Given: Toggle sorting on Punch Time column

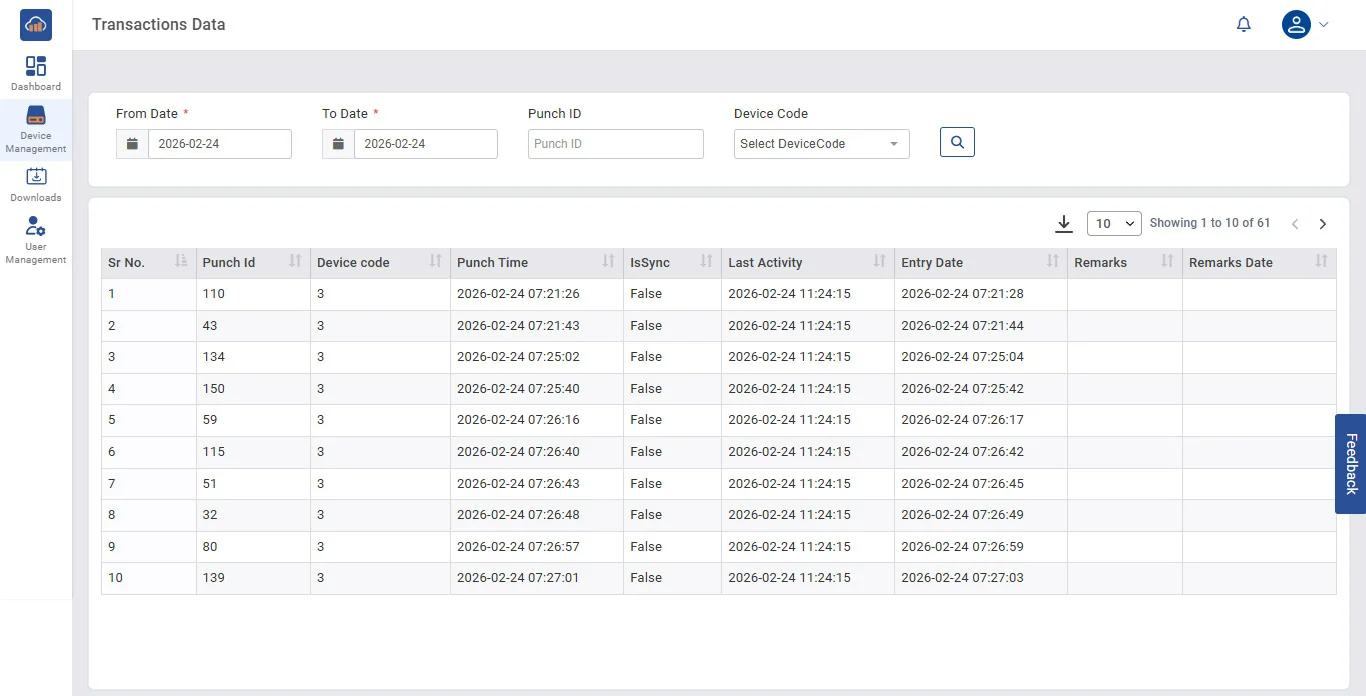Looking at the screenshot, I should tap(608, 262).
